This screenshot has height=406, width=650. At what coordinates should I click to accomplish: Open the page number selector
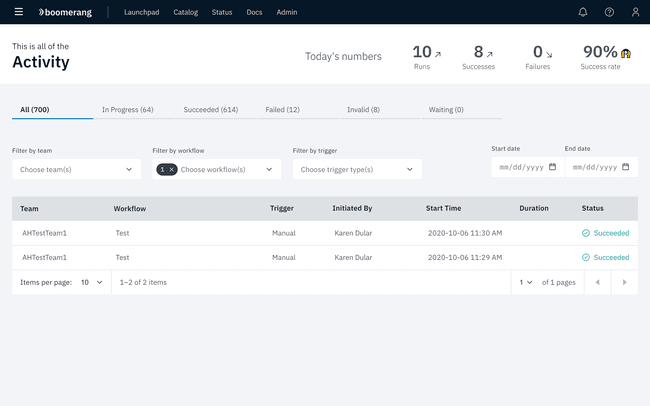pyautogui.click(x=526, y=282)
